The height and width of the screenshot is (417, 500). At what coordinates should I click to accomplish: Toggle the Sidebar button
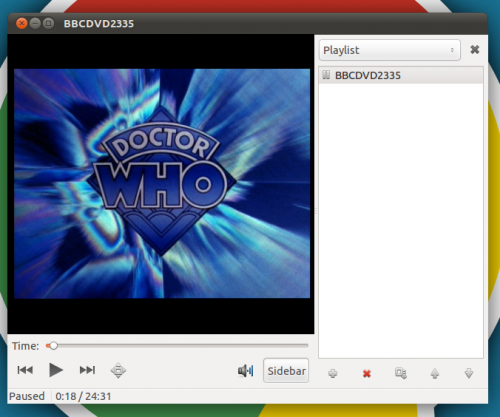point(286,371)
